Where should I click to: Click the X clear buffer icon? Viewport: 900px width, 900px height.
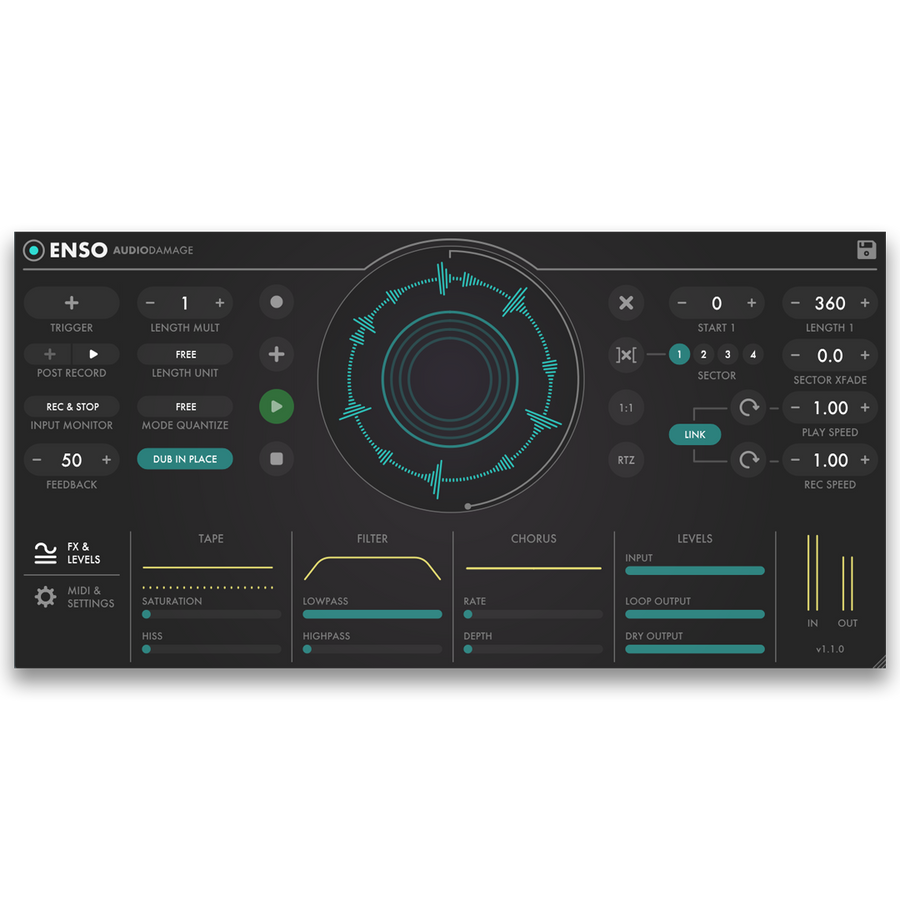[x=626, y=302]
